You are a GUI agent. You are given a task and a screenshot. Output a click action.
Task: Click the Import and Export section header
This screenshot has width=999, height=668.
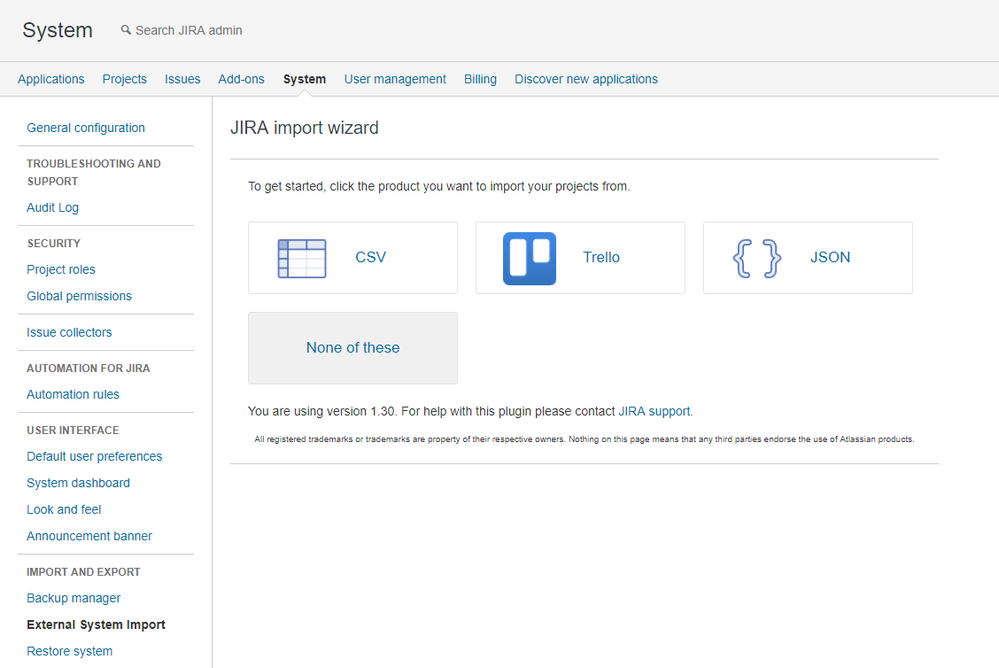point(83,572)
